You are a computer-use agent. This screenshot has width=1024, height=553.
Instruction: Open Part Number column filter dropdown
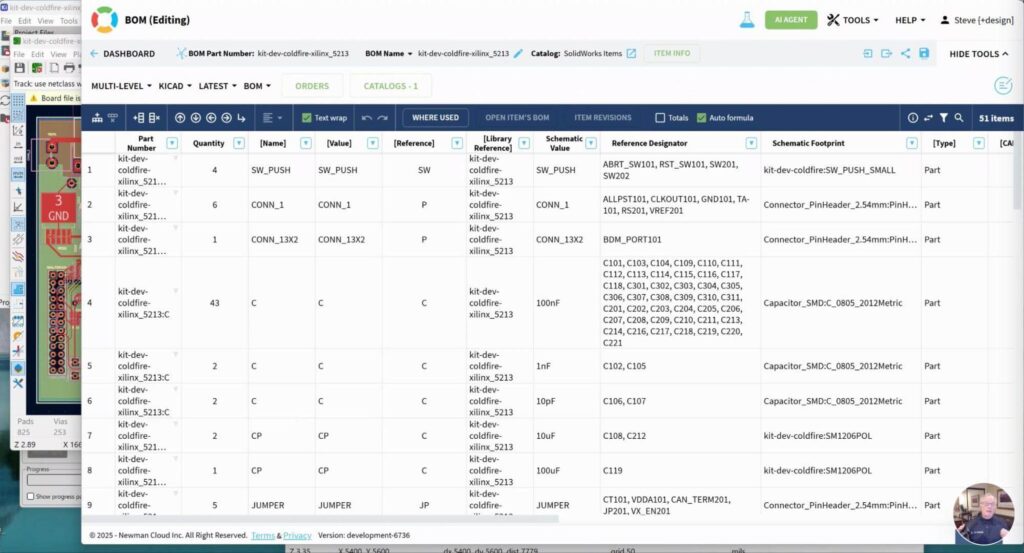click(x=172, y=143)
